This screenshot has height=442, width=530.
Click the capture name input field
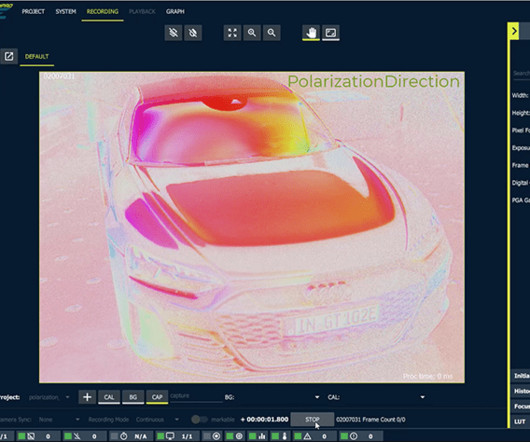point(196,396)
